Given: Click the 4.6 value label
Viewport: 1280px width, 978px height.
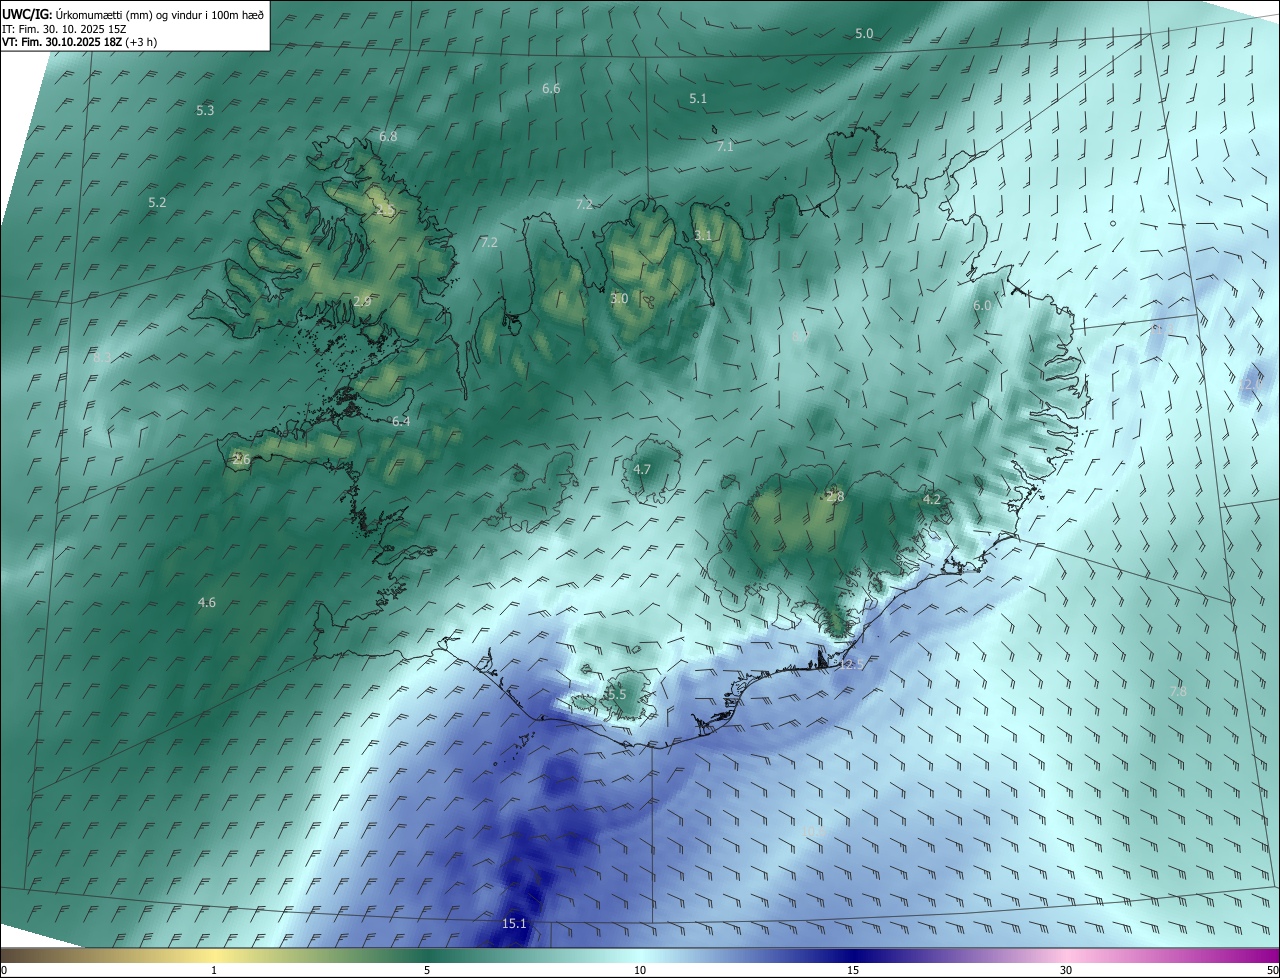Looking at the screenshot, I should coord(207,603).
